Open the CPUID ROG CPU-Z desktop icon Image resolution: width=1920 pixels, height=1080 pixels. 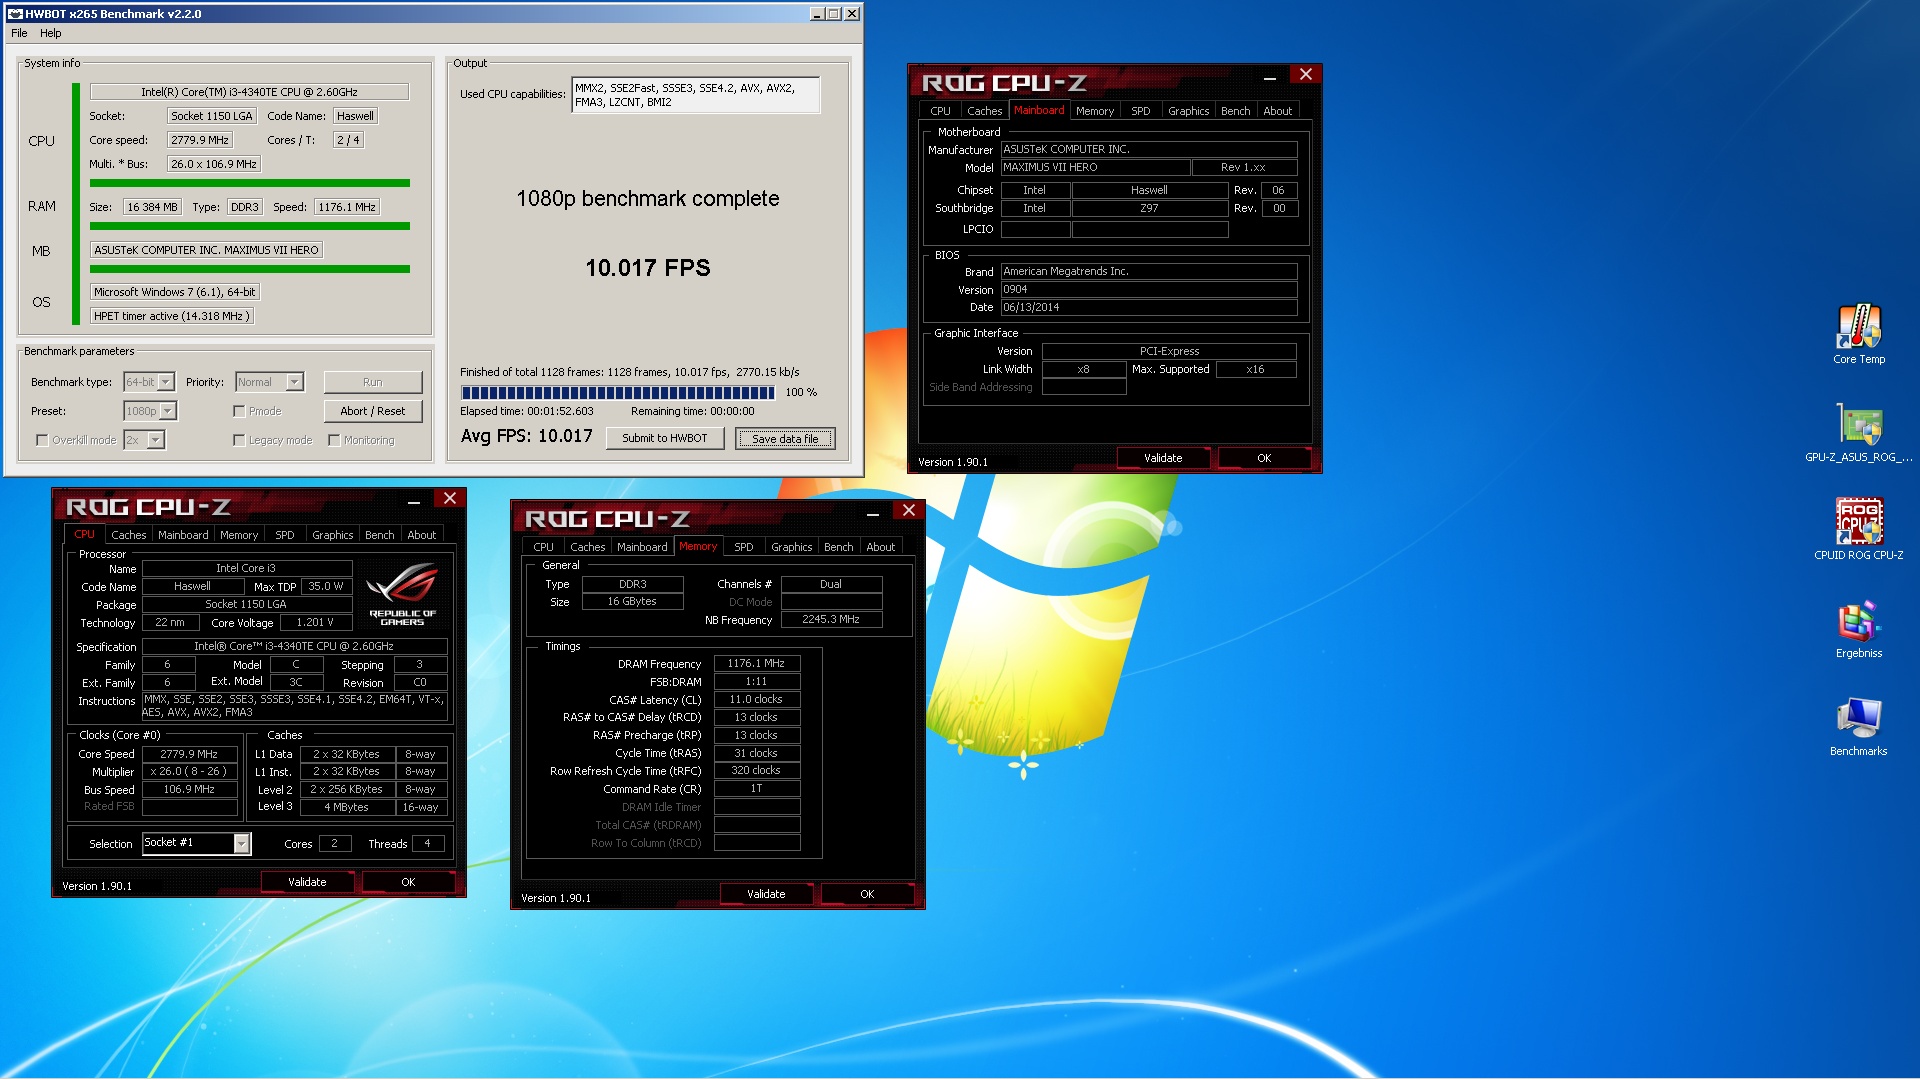pyautogui.click(x=1858, y=529)
